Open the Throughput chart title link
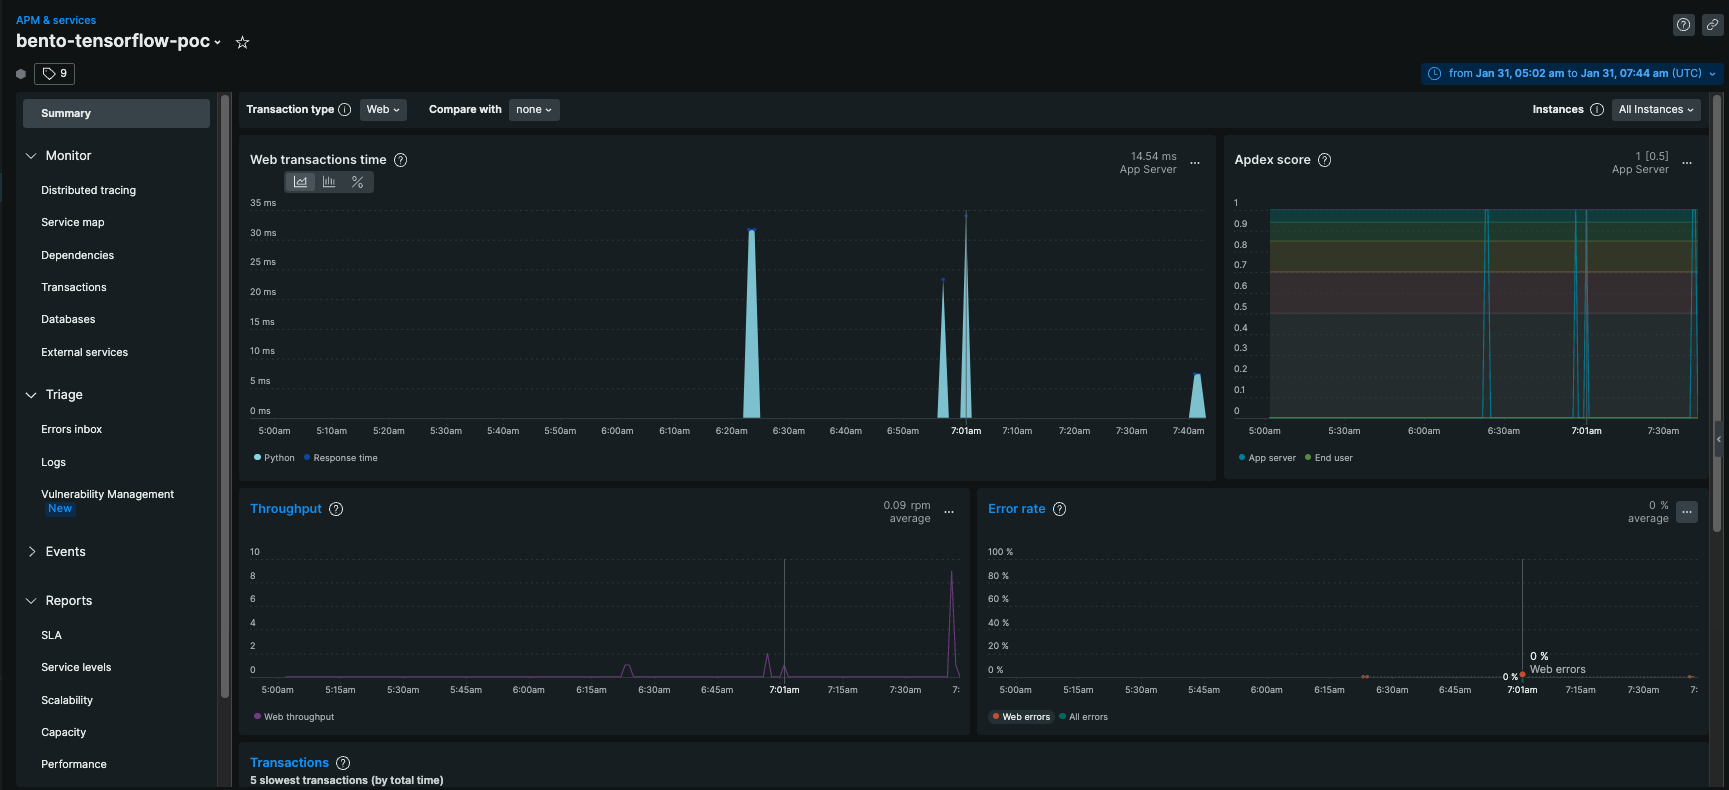1729x790 pixels. pyautogui.click(x=286, y=509)
